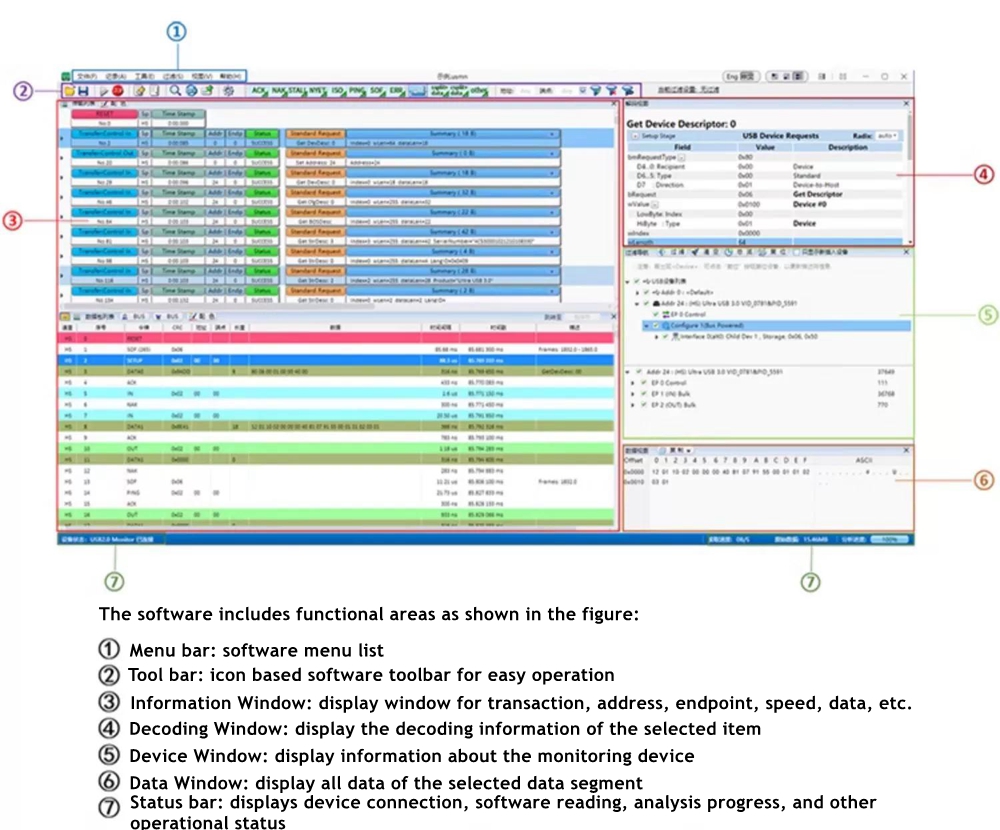Click the Eng language switch button

[740, 76]
